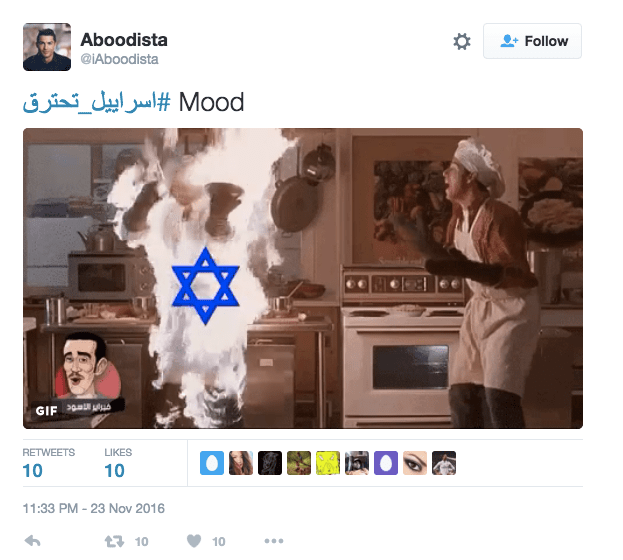Like the tweet with the heart icon
The width and height of the screenshot is (623, 560).
[194, 541]
